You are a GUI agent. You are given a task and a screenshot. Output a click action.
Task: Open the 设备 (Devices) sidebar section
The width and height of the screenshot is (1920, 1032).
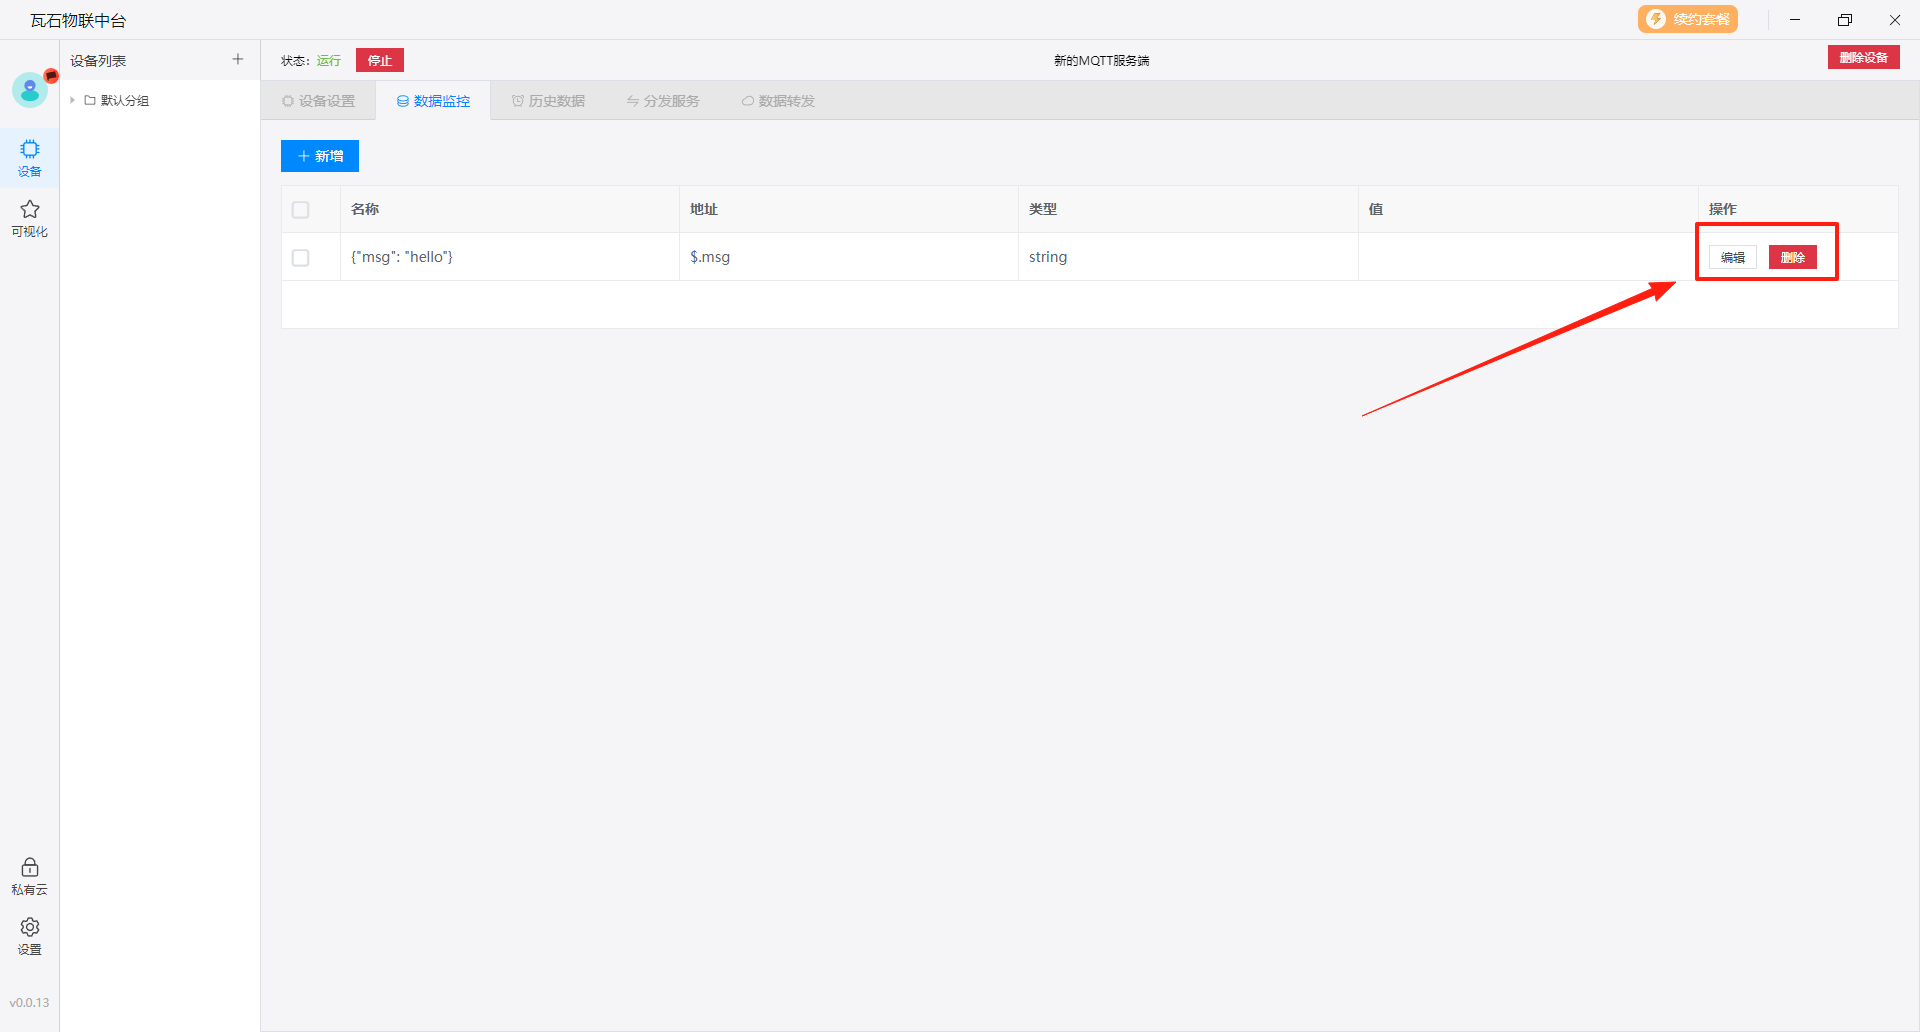pos(30,158)
